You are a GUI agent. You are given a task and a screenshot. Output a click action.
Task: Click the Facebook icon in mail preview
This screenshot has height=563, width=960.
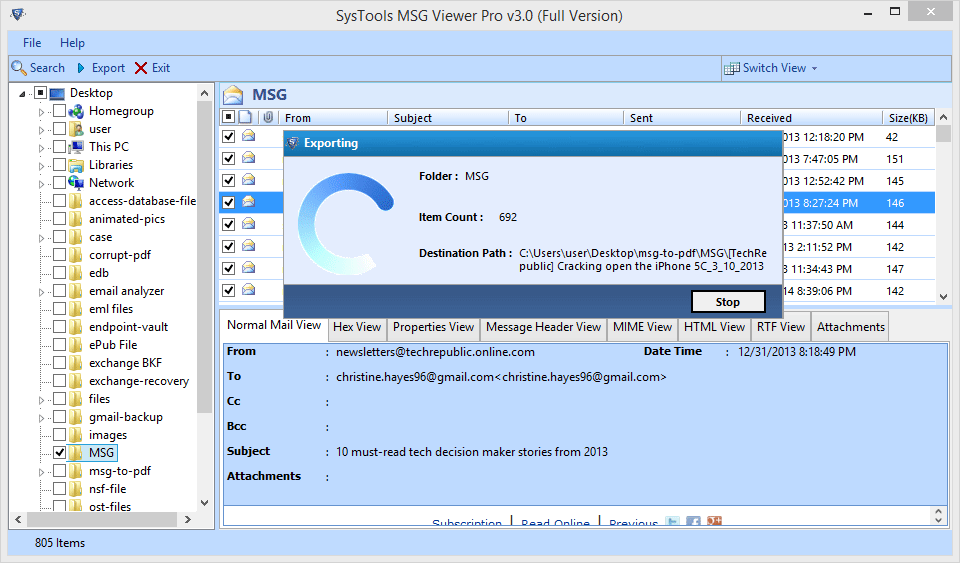click(x=694, y=521)
